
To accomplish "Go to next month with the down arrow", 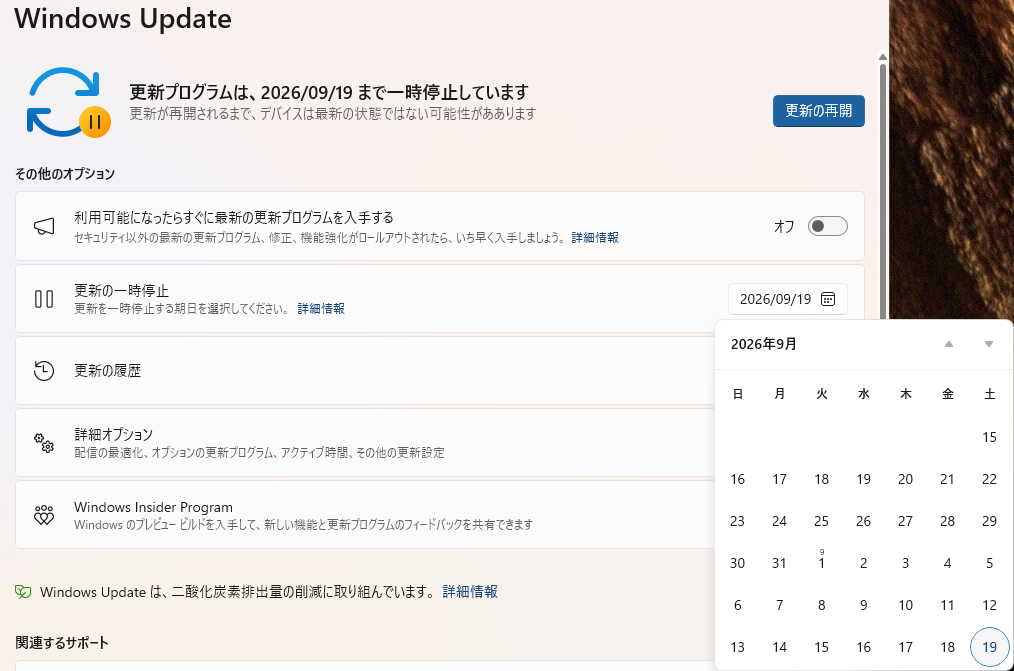I will tap(988, 344).
